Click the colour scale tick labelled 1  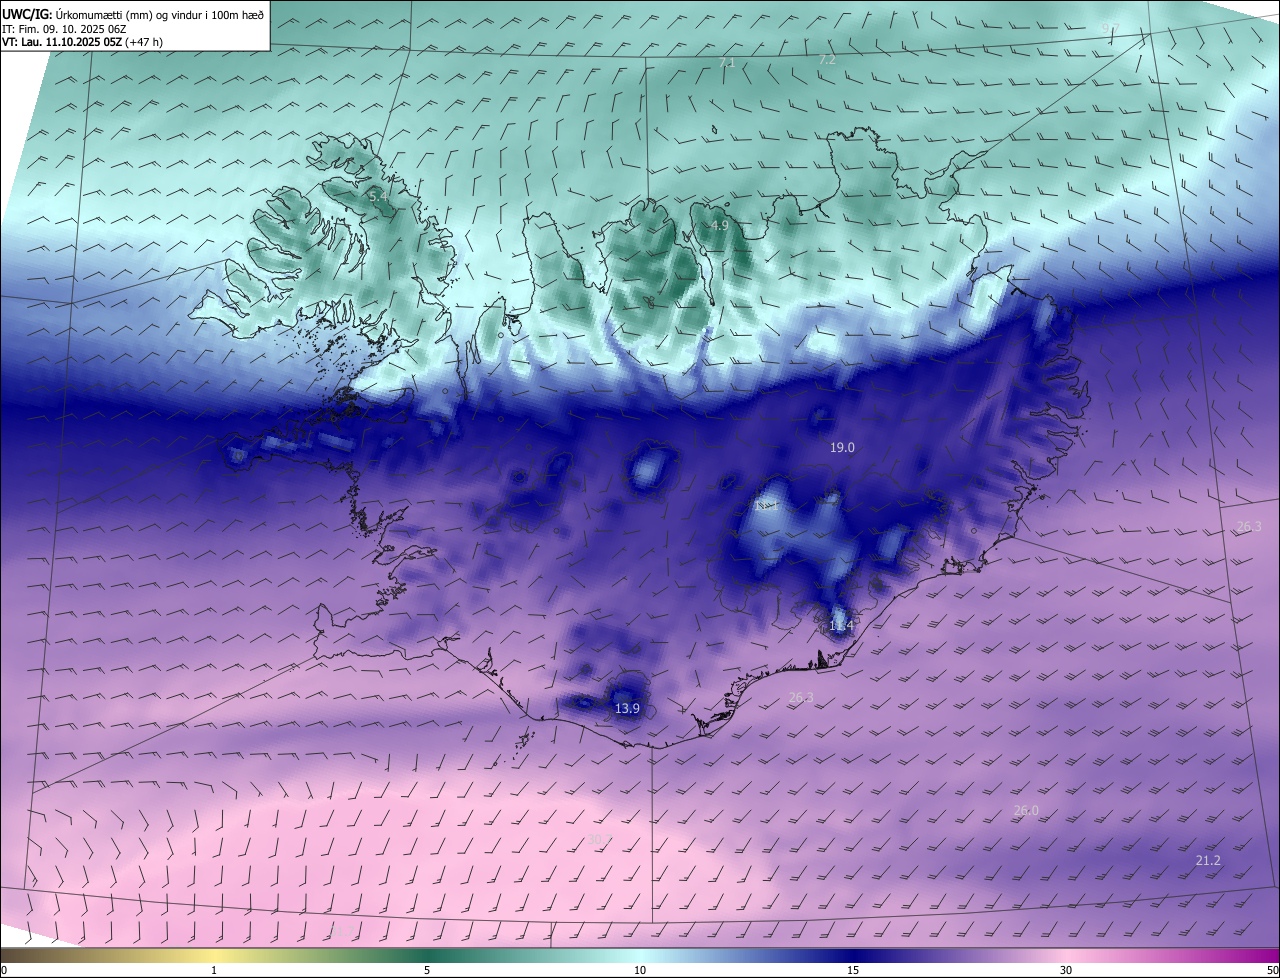tap(214, 970)
